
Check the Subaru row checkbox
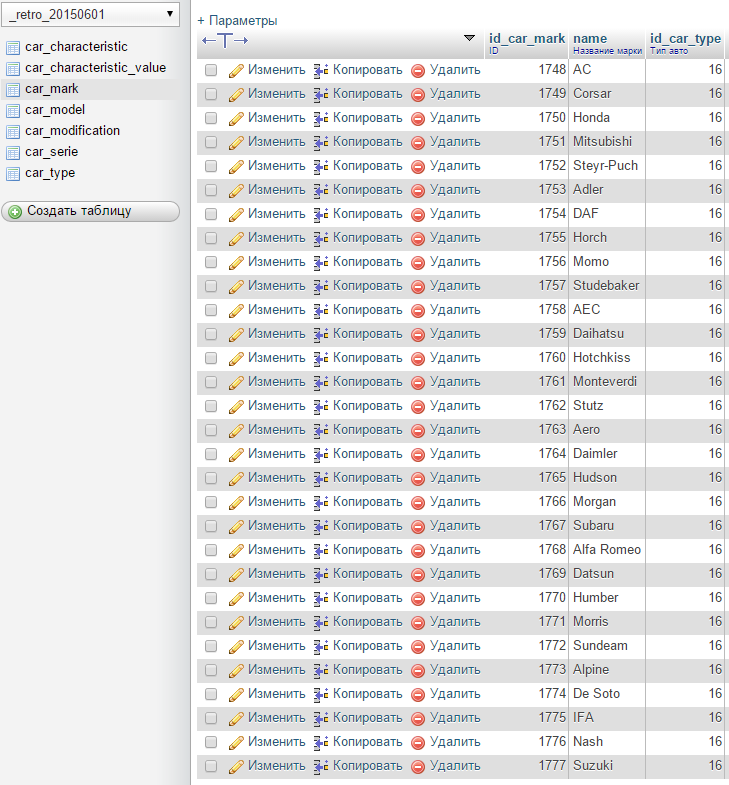pos(211,526)
